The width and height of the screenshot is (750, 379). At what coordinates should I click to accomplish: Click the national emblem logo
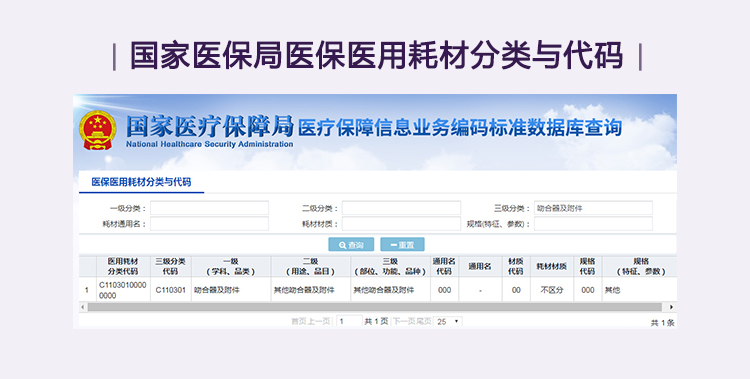(98, 130)
